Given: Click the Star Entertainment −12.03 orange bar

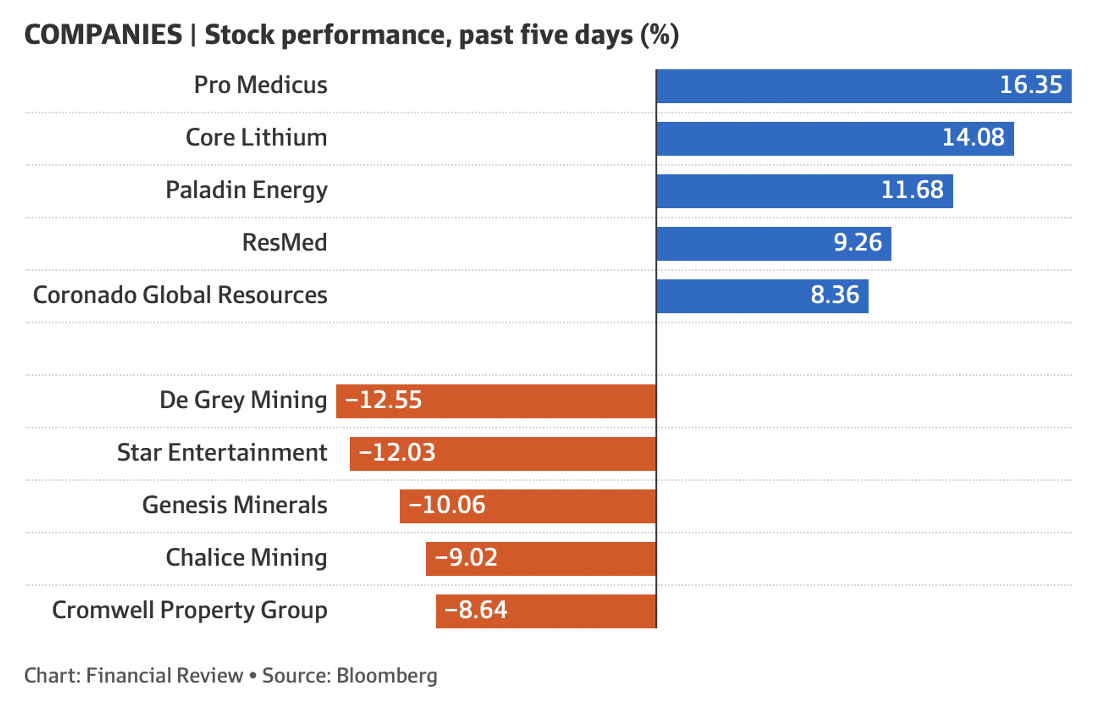Looking at the screenshot, I should 503,453.
